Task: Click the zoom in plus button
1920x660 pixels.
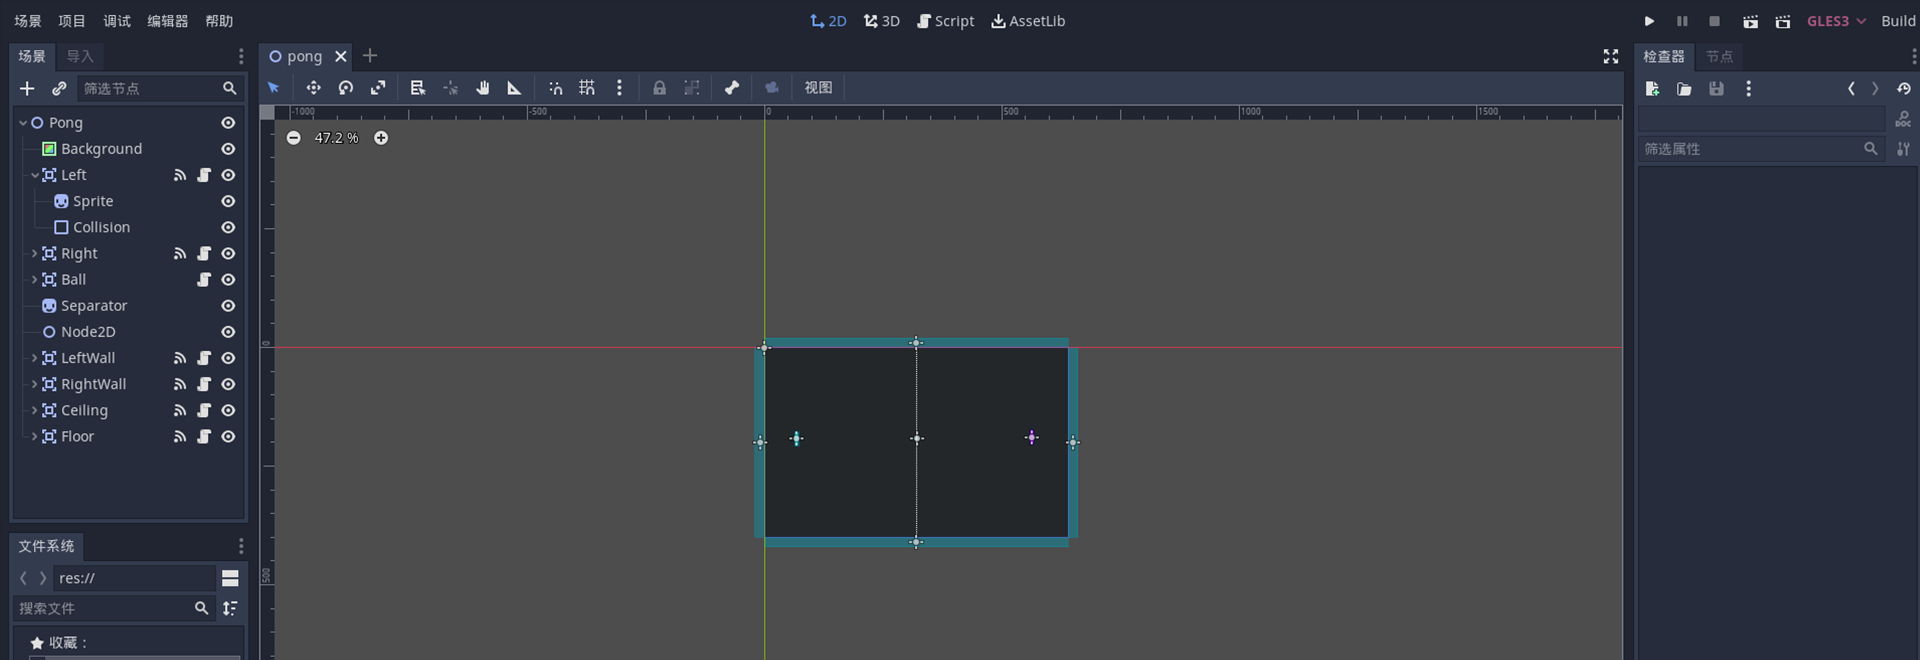Action: (381, 138)
